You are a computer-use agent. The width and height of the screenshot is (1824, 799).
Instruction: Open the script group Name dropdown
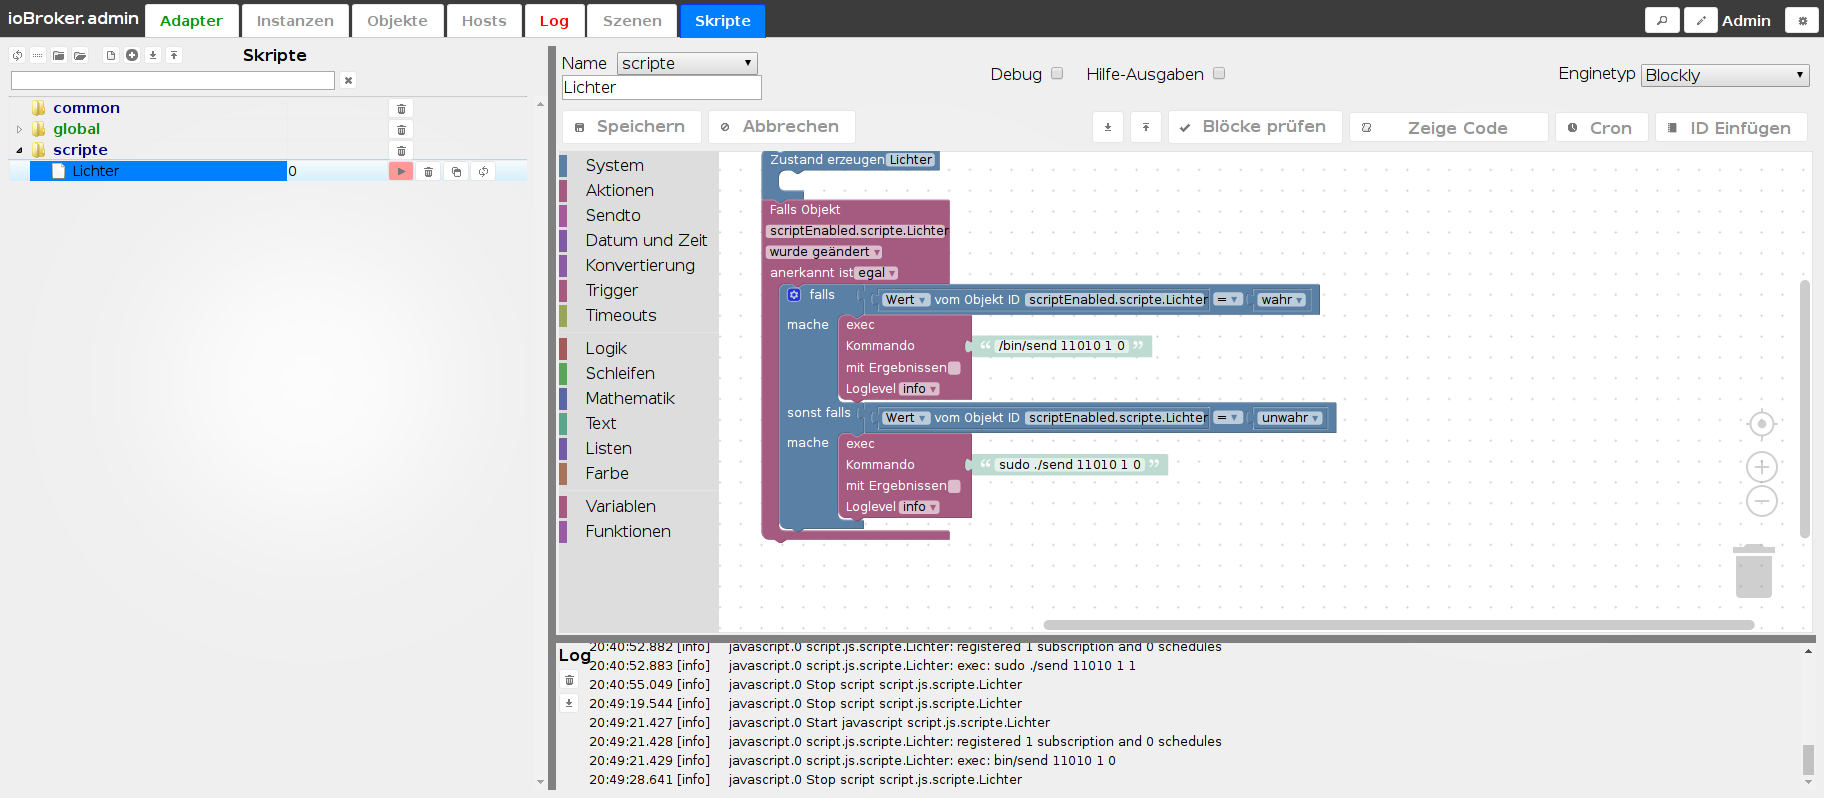tap(687, 63)
